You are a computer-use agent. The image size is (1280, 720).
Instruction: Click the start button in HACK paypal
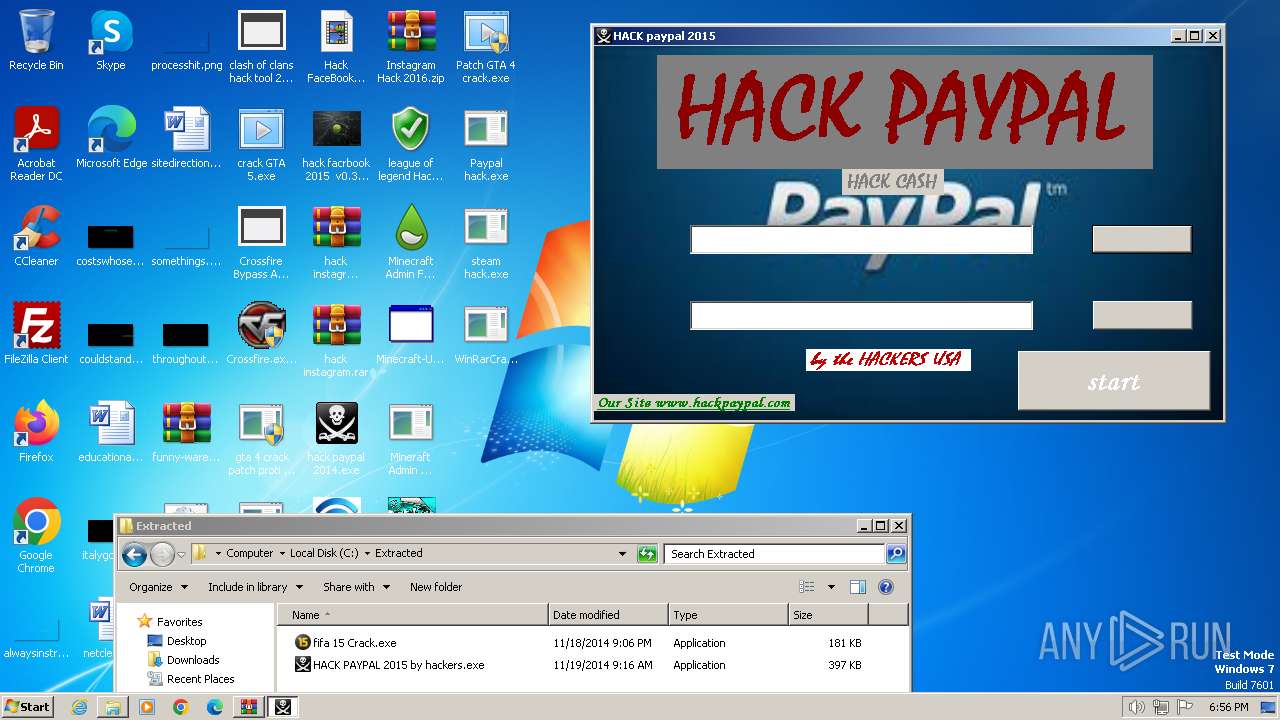[1113, 381]
